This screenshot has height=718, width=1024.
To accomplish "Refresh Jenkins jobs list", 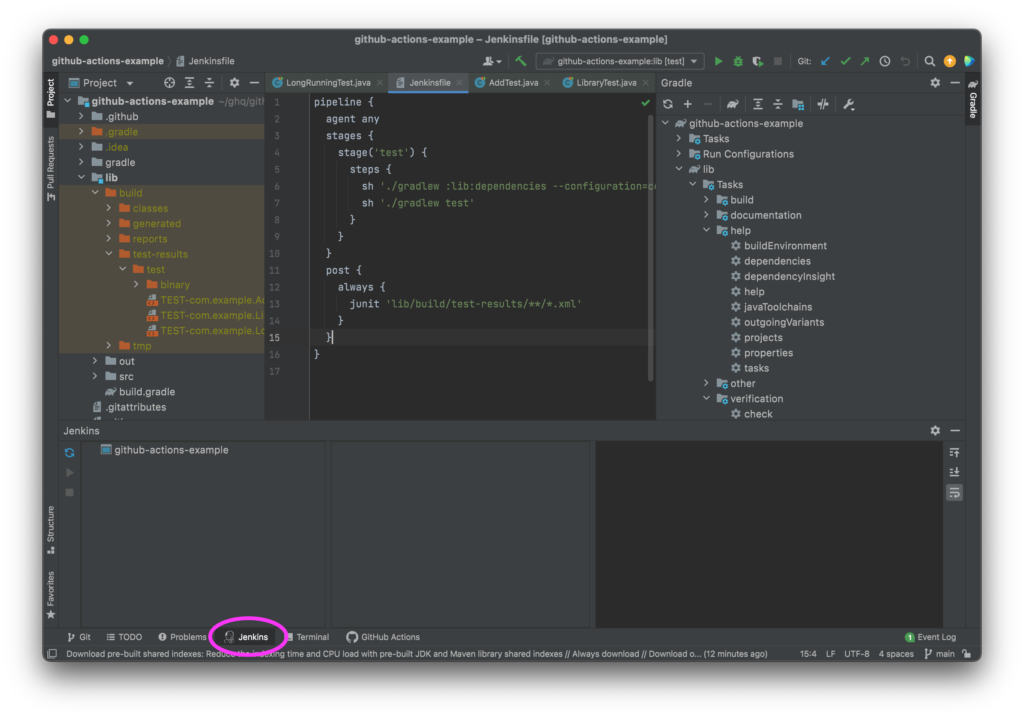I will (70, 452).
